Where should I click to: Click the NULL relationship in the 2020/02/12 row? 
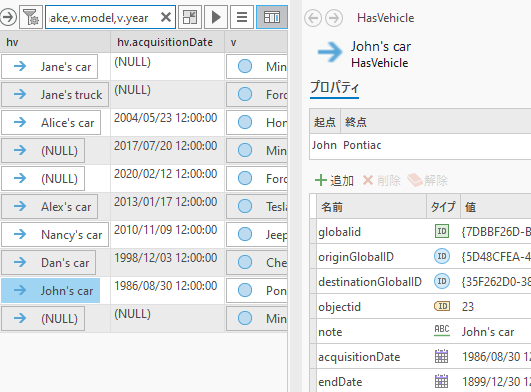(43, 178)
